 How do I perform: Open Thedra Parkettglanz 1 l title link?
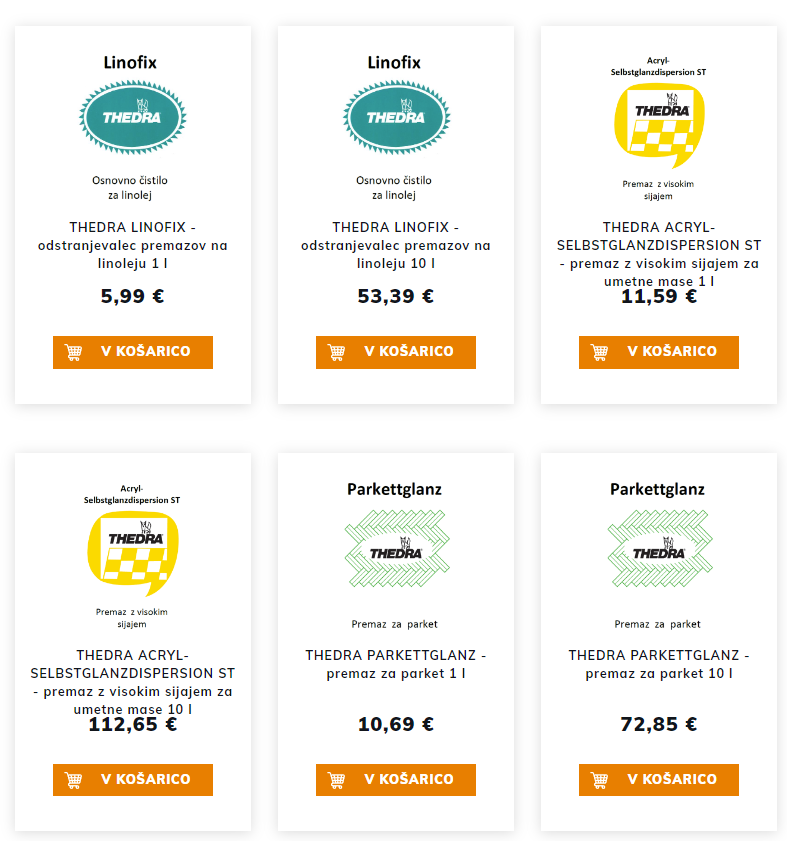point(395,664)
